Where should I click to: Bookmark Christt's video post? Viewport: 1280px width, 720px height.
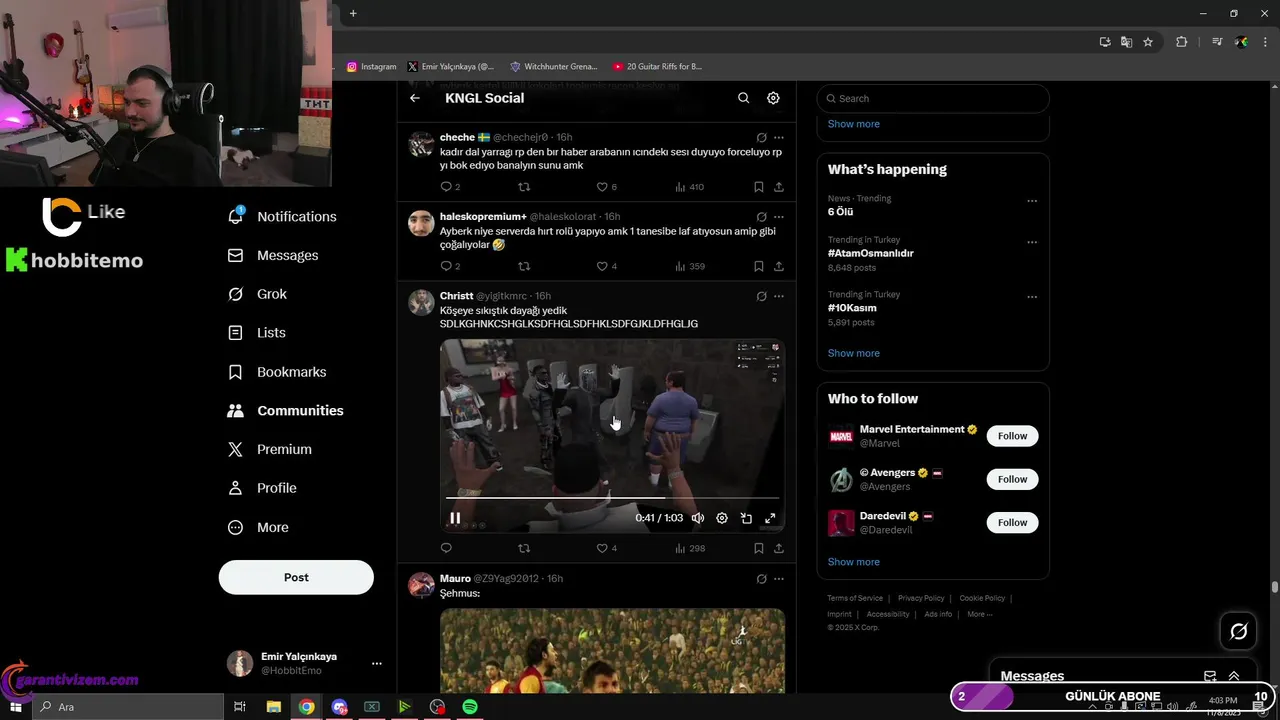click(759, 548)
